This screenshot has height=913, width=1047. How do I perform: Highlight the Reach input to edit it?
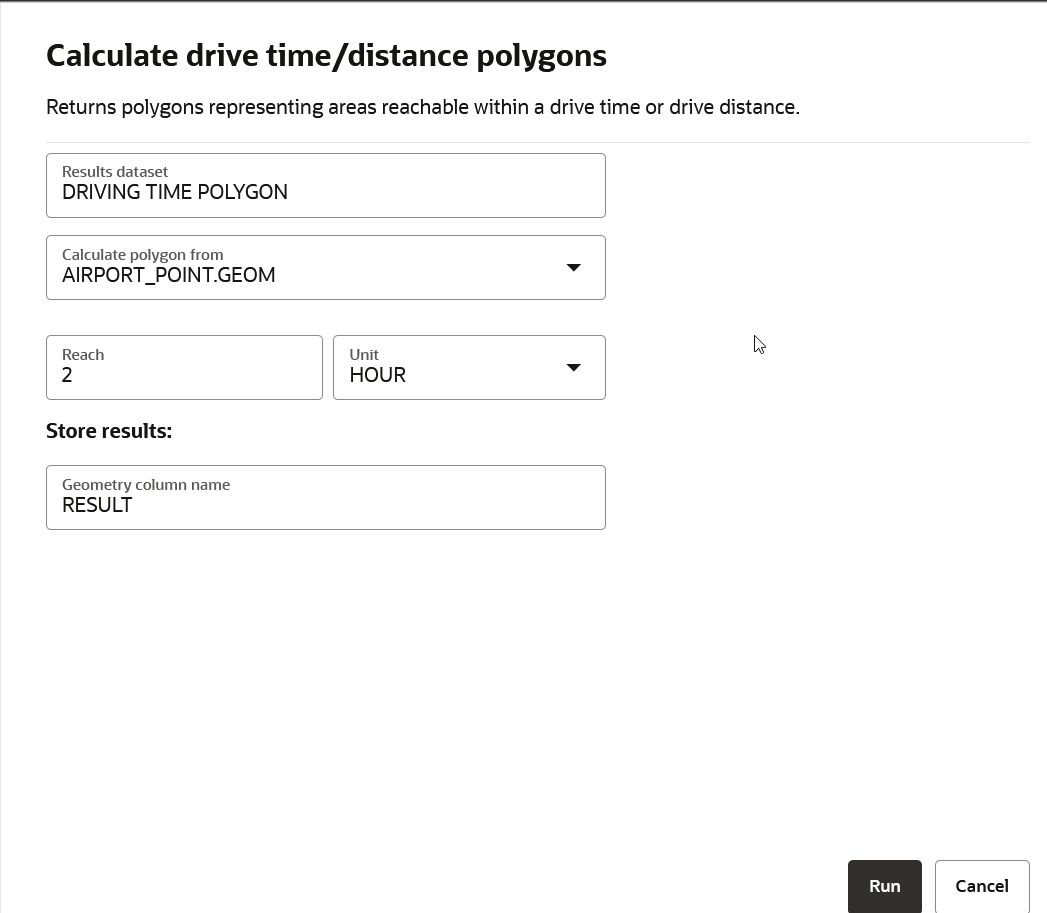tap(184, 375)
